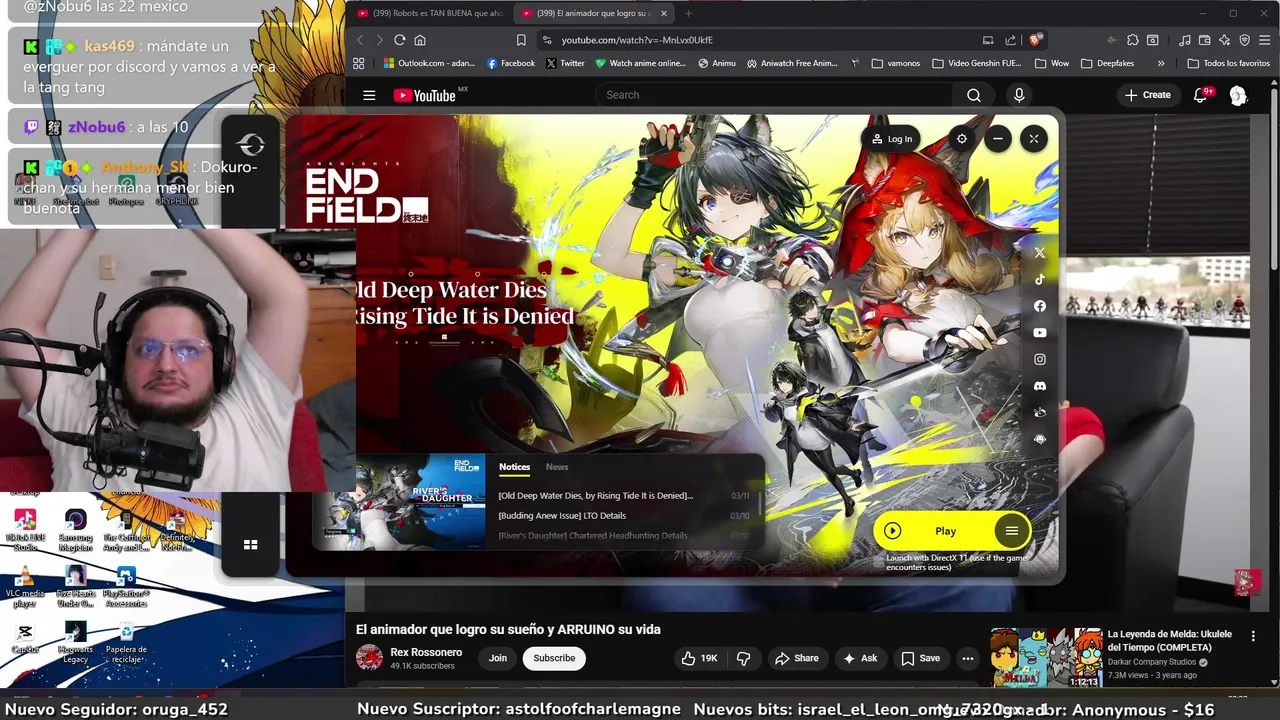Select the VLC media player desktop icon
The height and width of the screenshot is (720, 1280).
coord(25,585)
